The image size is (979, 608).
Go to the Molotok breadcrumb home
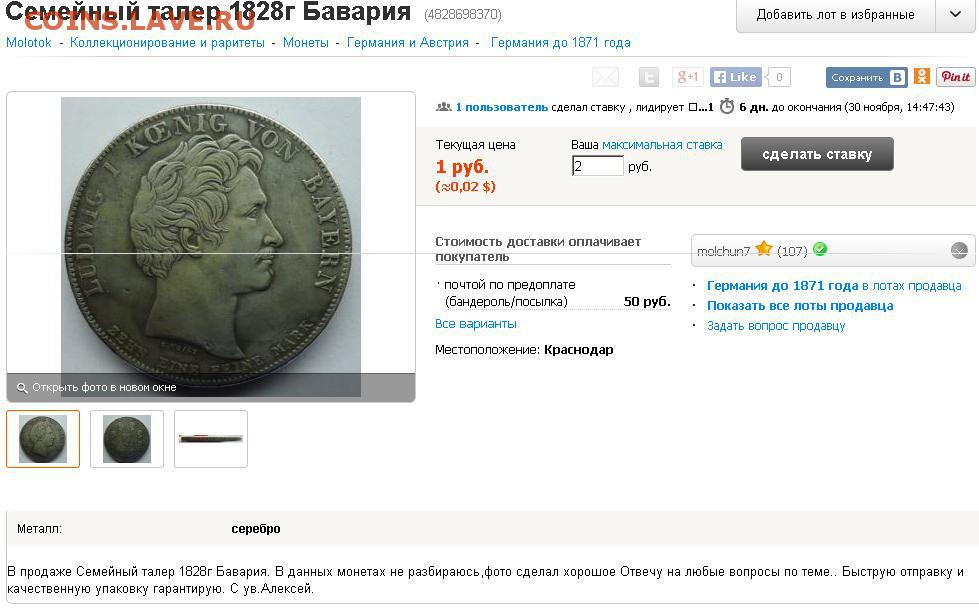click(x=29, y=42)
